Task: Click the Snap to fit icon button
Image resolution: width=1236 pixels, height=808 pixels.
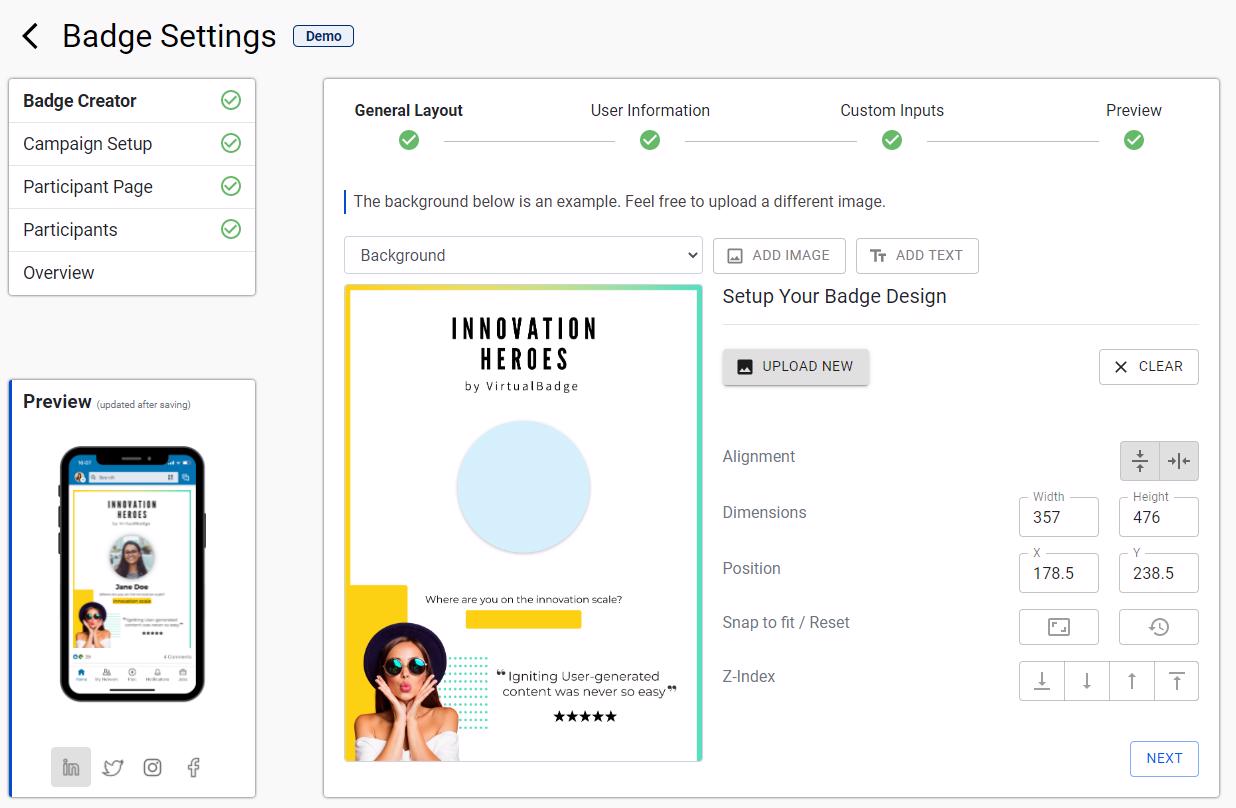Action: coord(1058,627)
